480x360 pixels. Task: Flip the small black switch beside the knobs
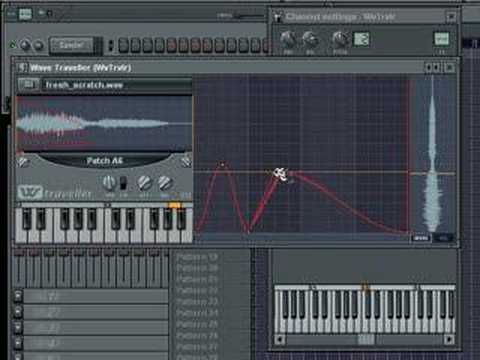[x=123, y=183]
